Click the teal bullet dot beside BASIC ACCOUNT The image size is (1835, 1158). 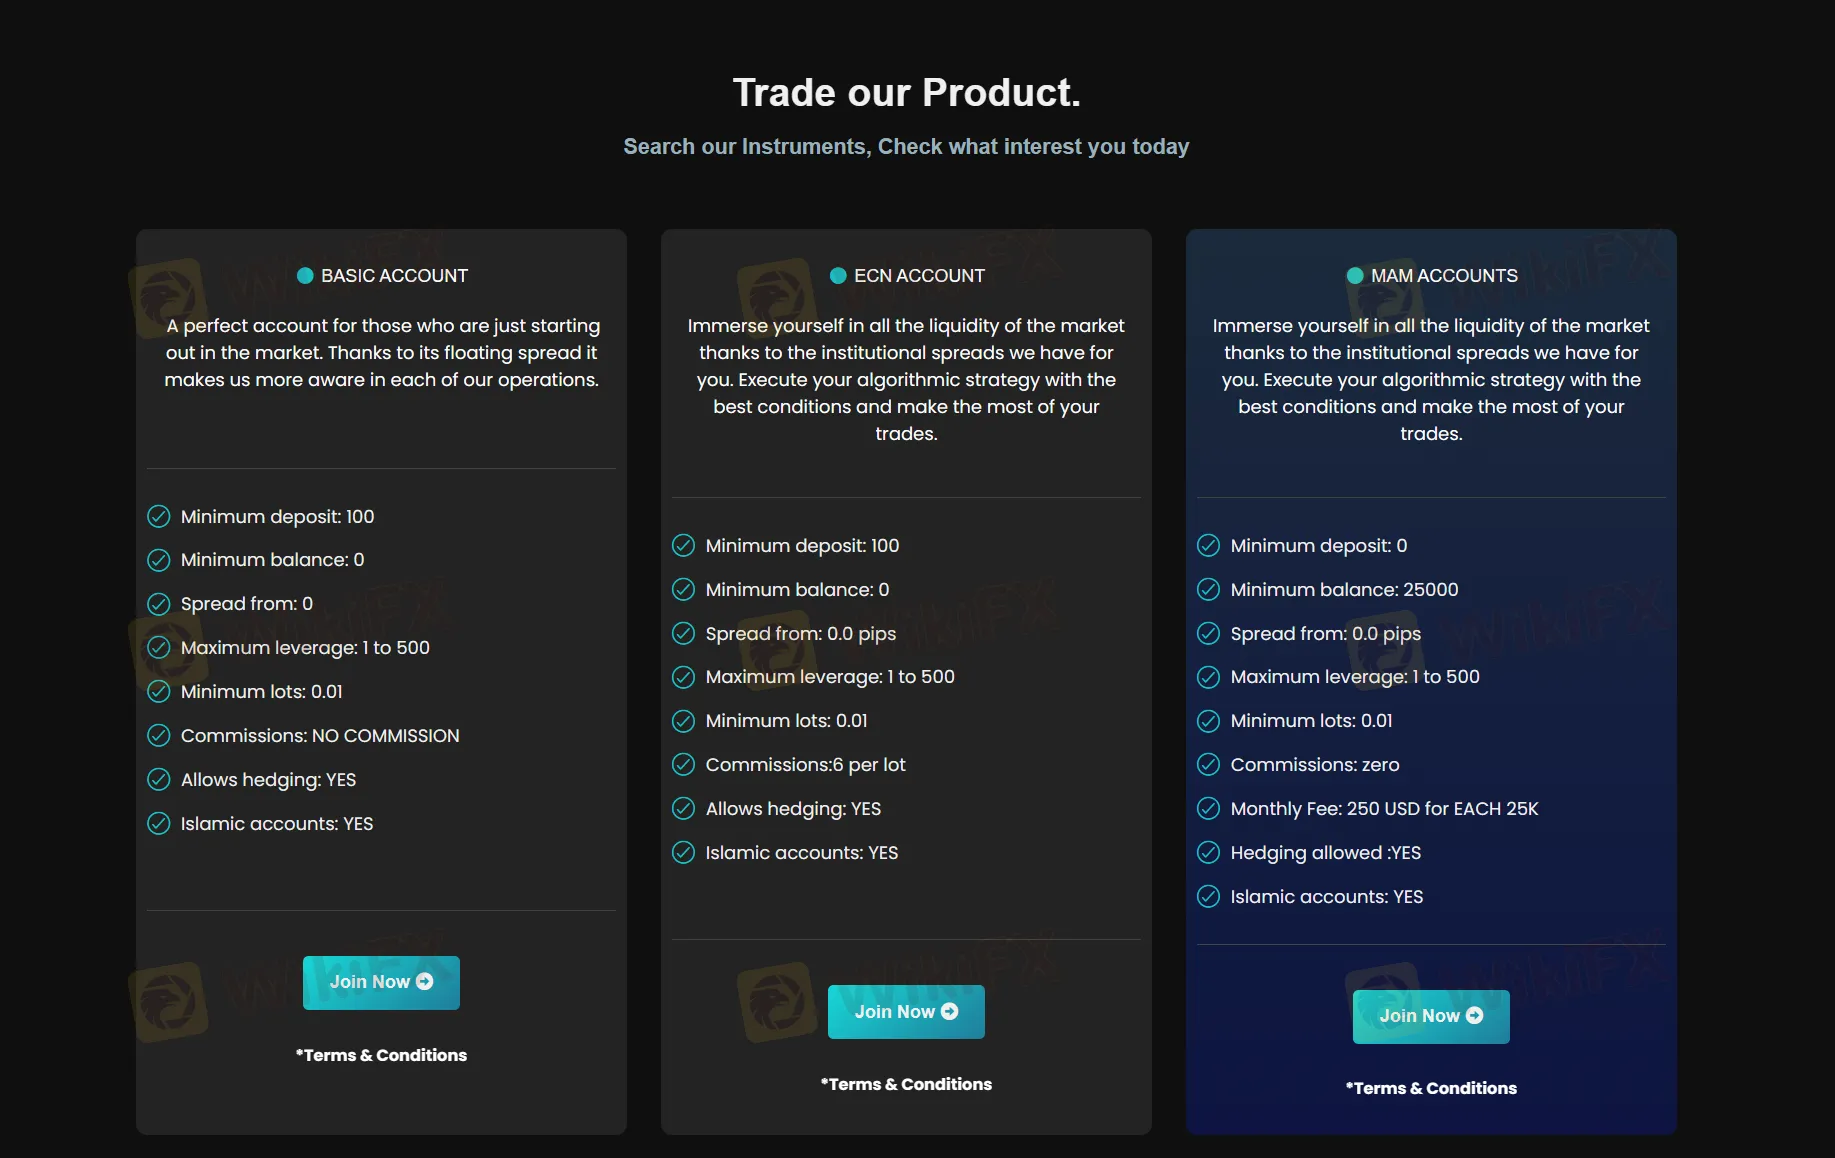(305, 275)
